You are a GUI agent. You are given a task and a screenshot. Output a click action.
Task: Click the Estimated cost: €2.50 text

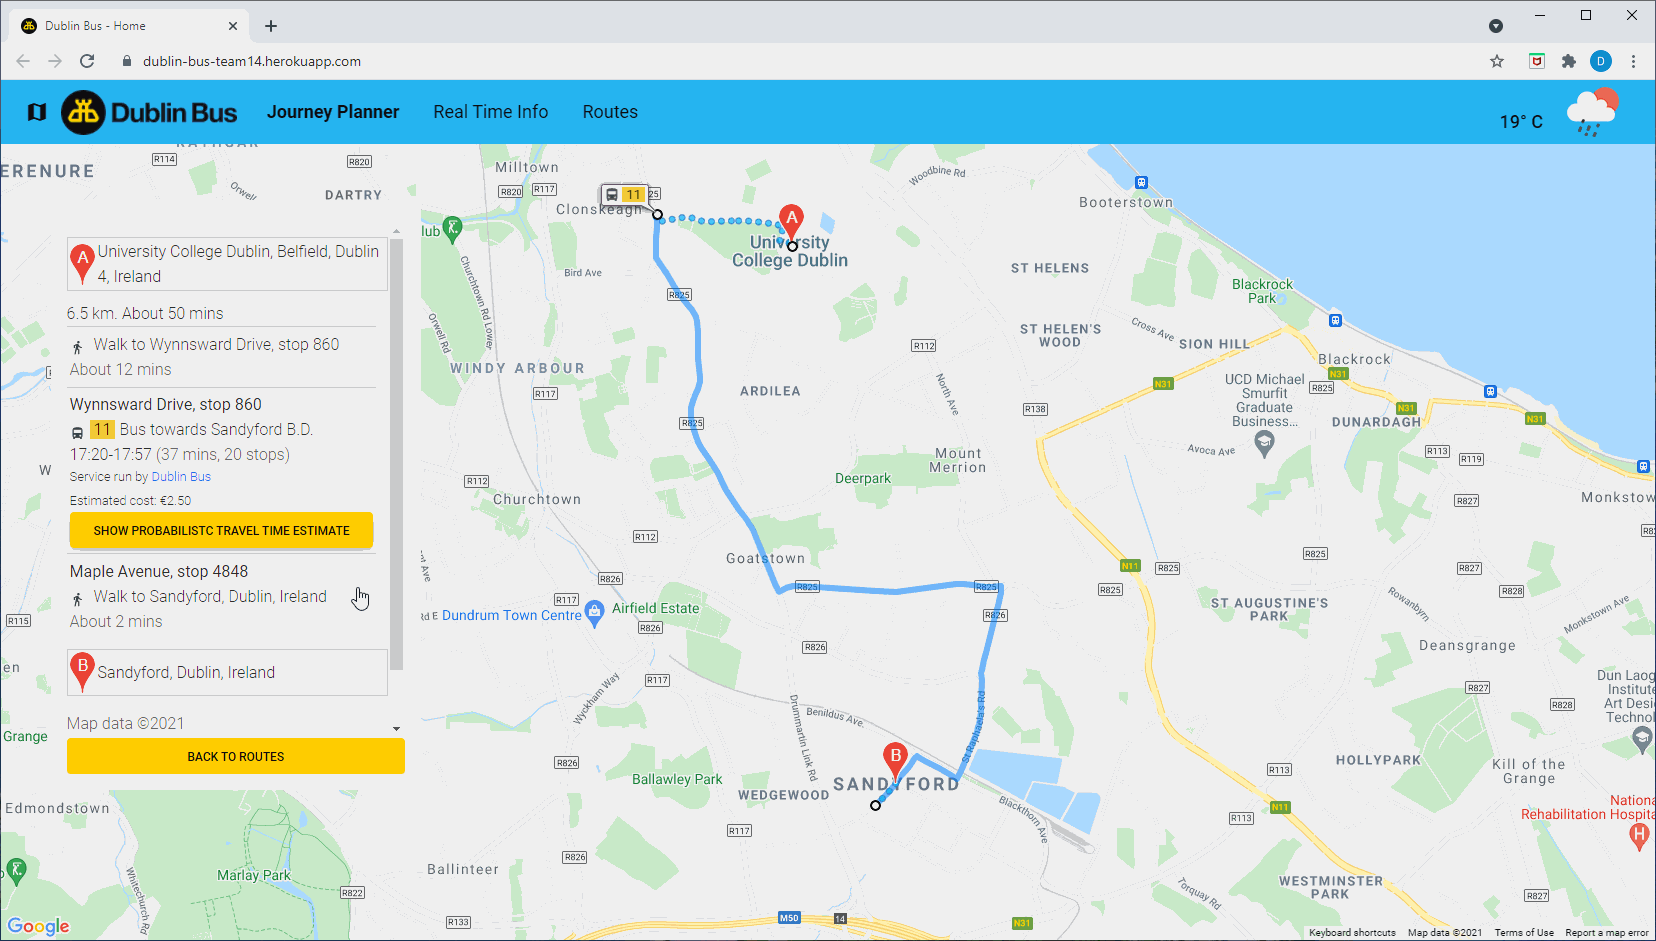pyautogui.click(x=130, y=501)
